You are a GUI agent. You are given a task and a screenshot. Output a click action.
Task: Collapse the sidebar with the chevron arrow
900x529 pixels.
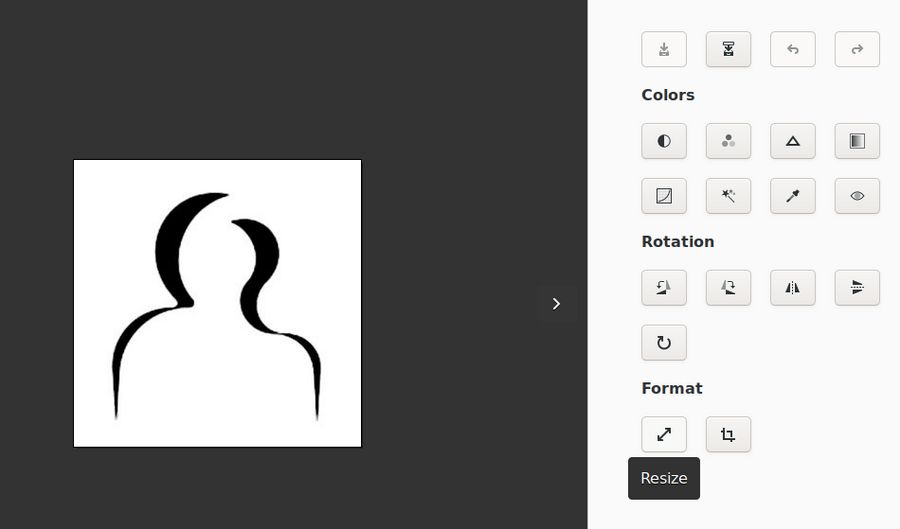[x=556, y=303]
